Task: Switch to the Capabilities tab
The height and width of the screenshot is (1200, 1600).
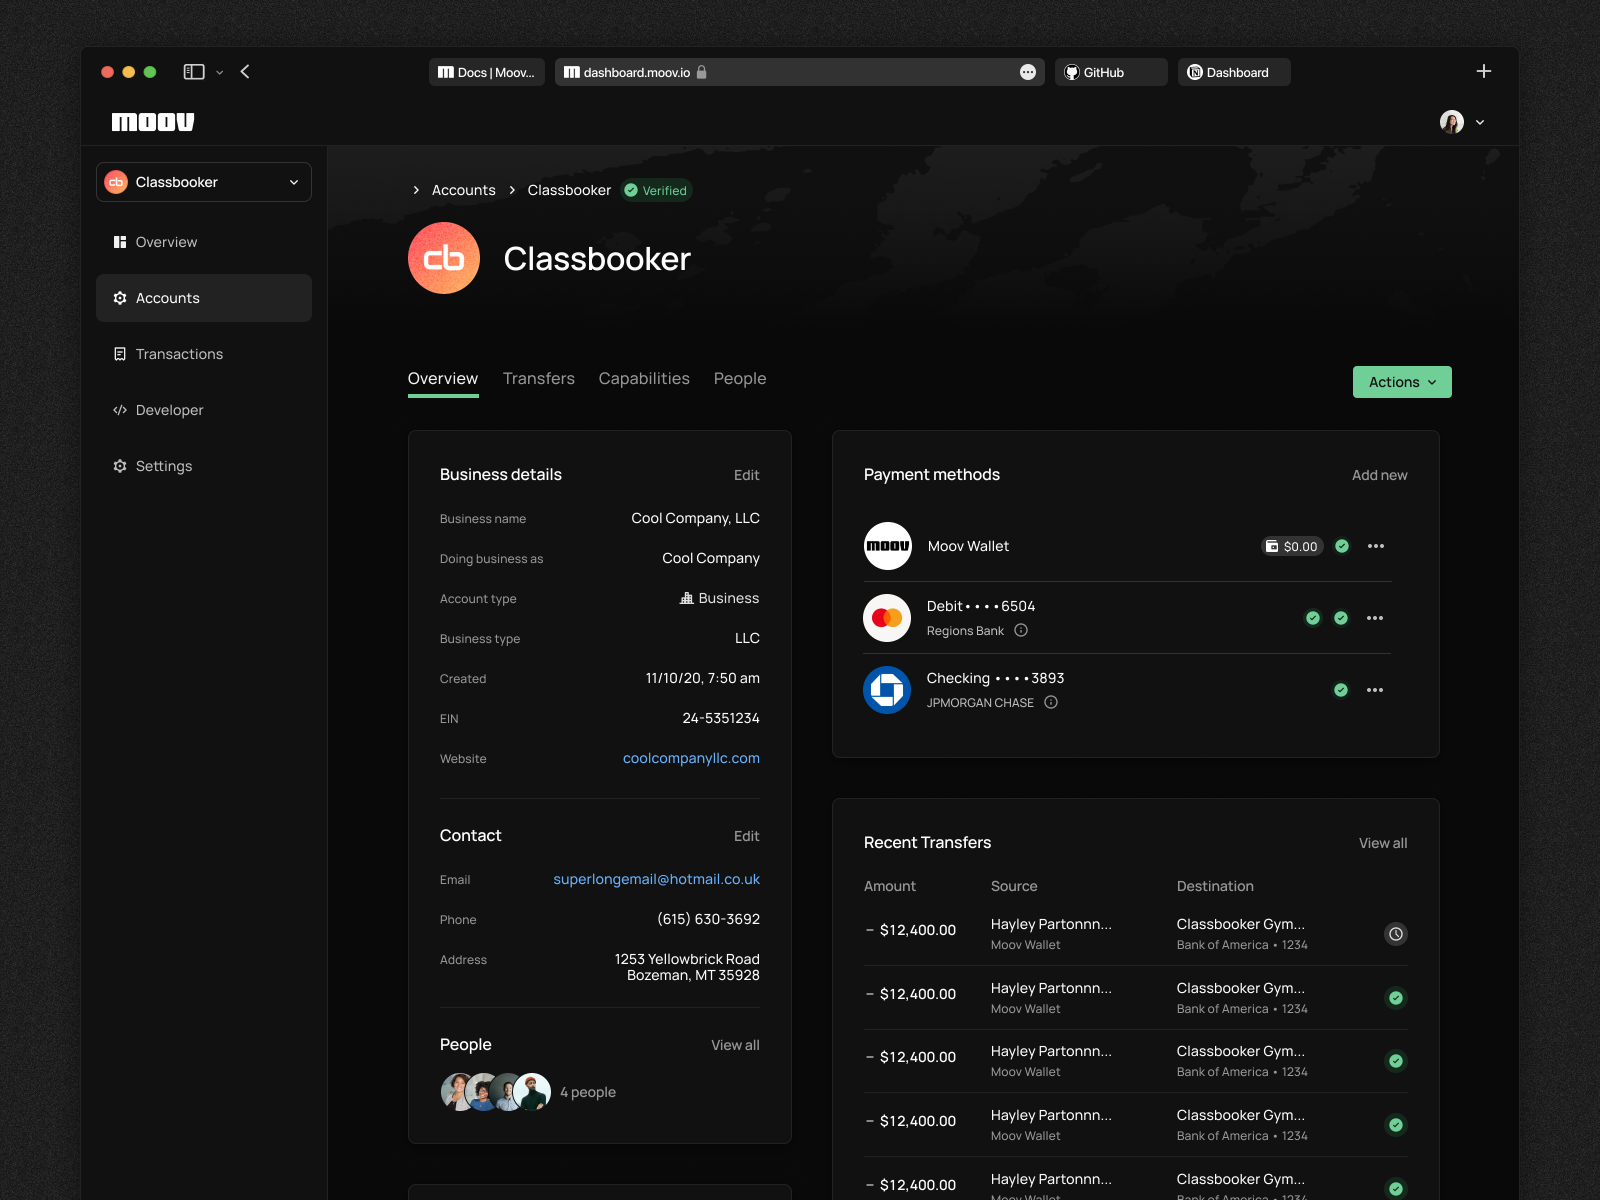Action: 644,378
